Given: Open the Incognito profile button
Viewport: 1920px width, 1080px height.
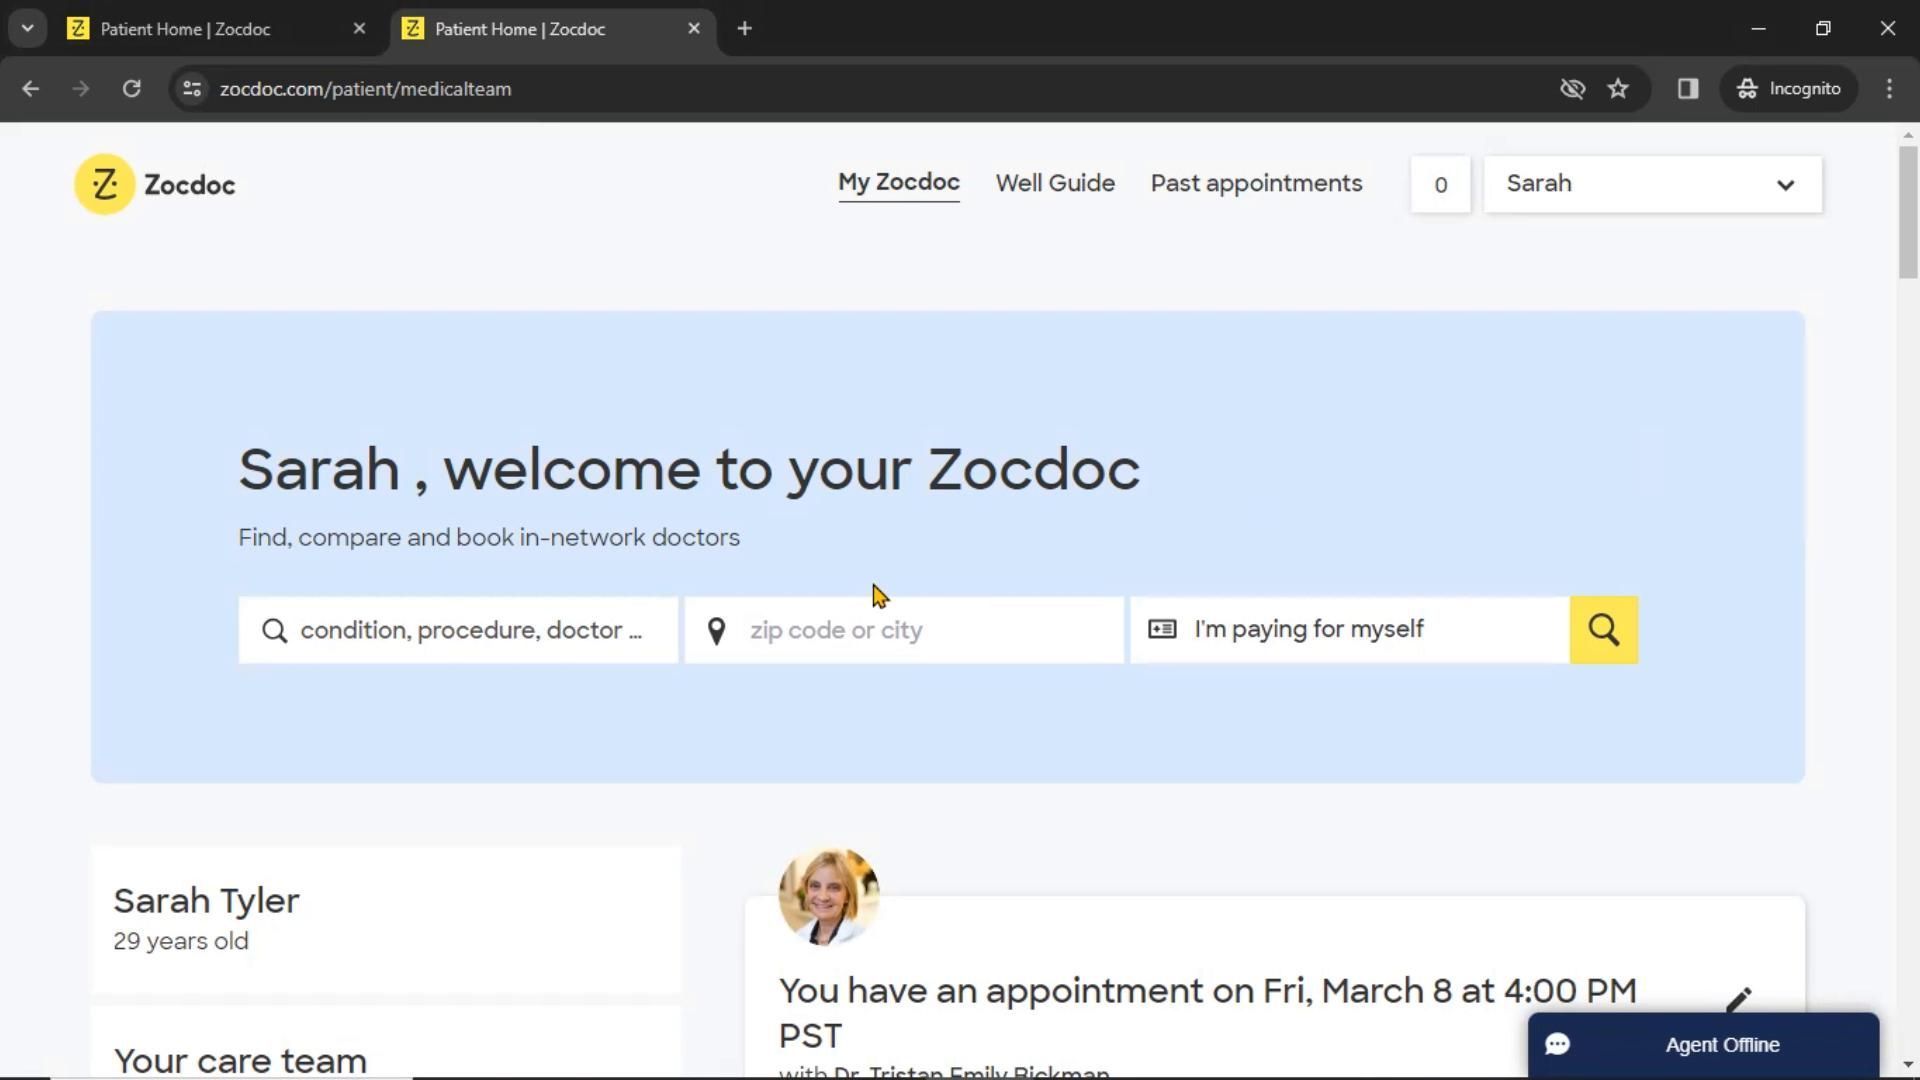Looking at the screenshot, I should pos(1788,89).
